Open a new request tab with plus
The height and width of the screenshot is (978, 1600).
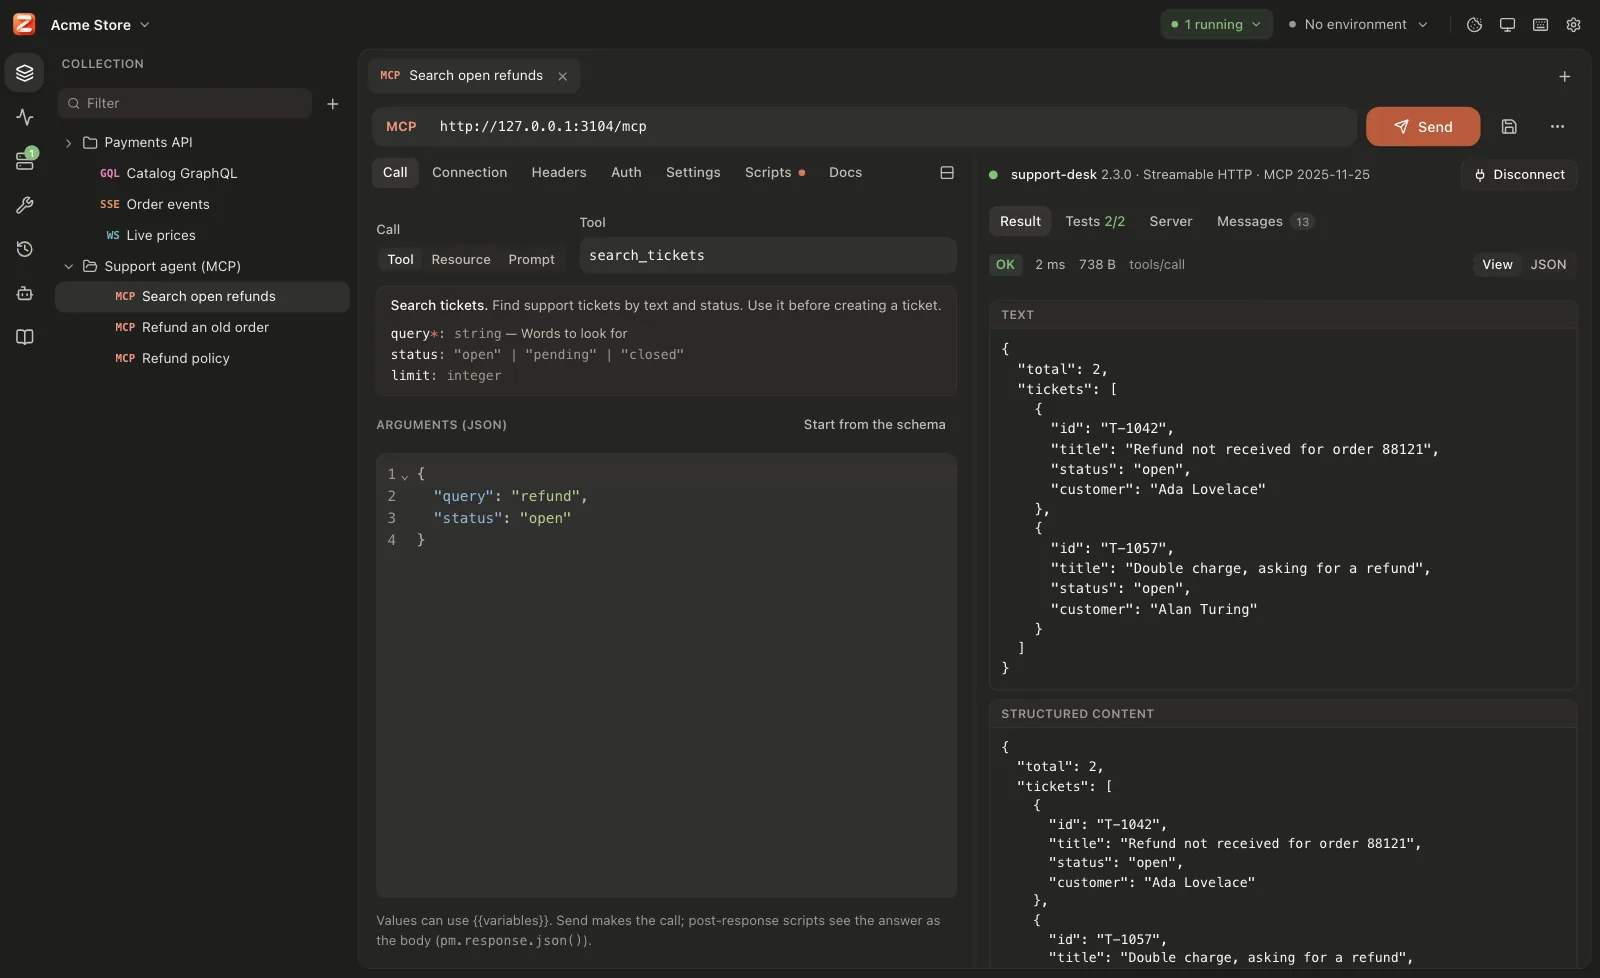point(1565,76)
